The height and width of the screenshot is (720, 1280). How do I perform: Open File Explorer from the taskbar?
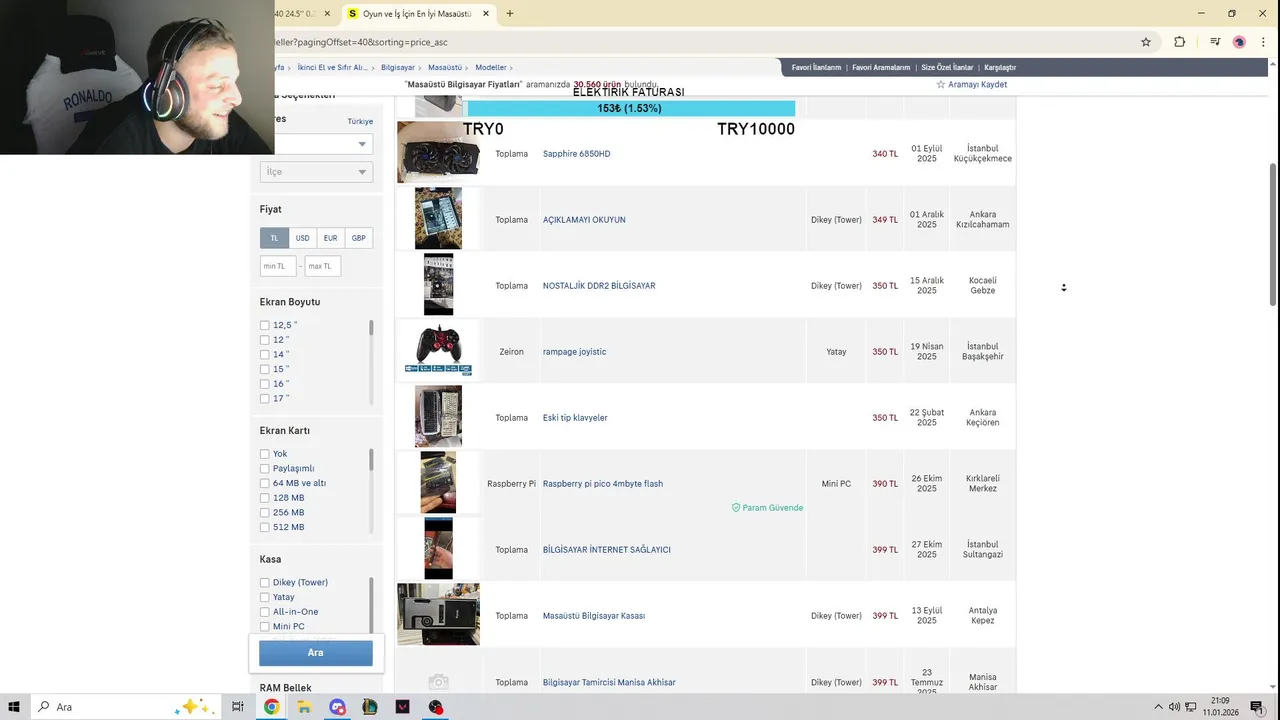pyautogui.click(x=304, y=707)
